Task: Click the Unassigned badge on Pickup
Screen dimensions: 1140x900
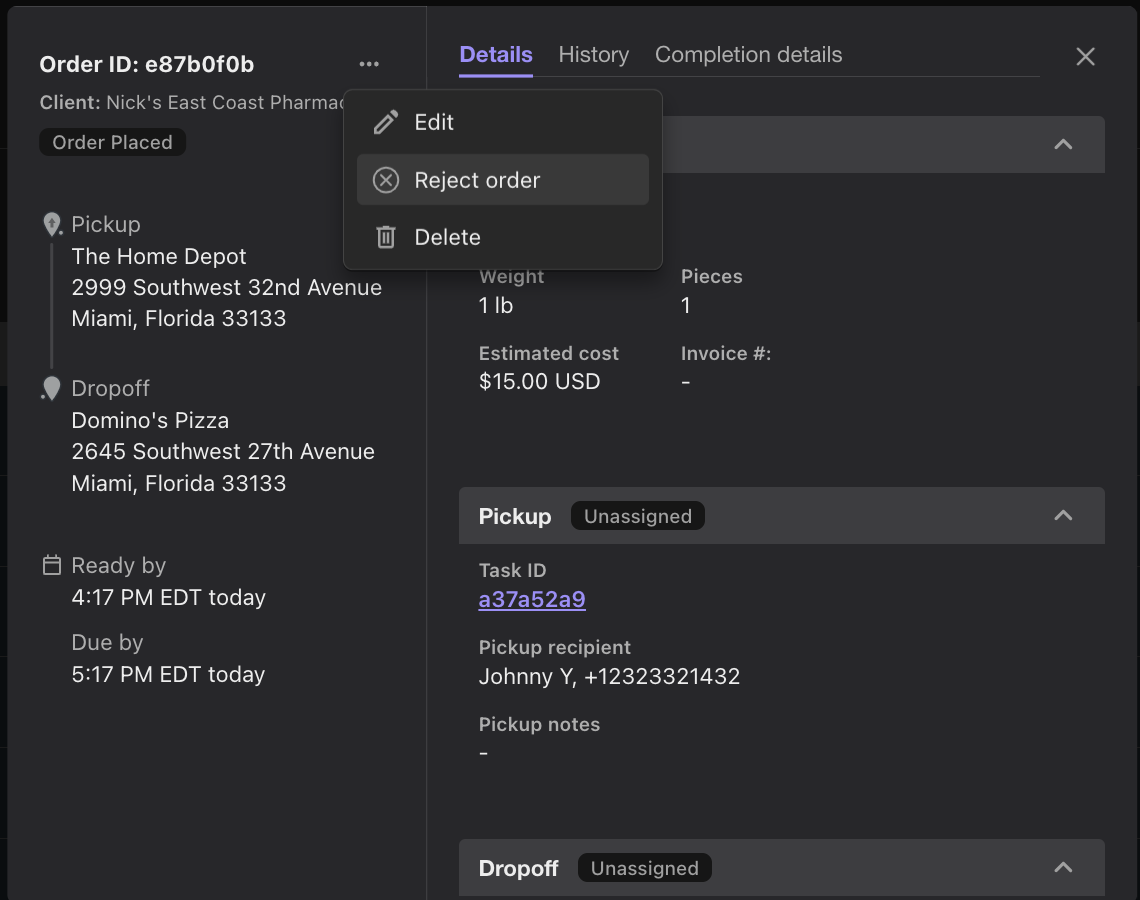Action: tap(637, 515)
